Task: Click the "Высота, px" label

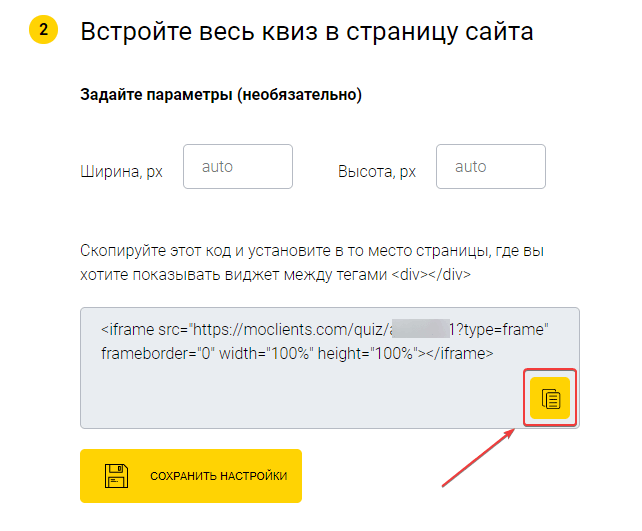Action: click(377, 172)
